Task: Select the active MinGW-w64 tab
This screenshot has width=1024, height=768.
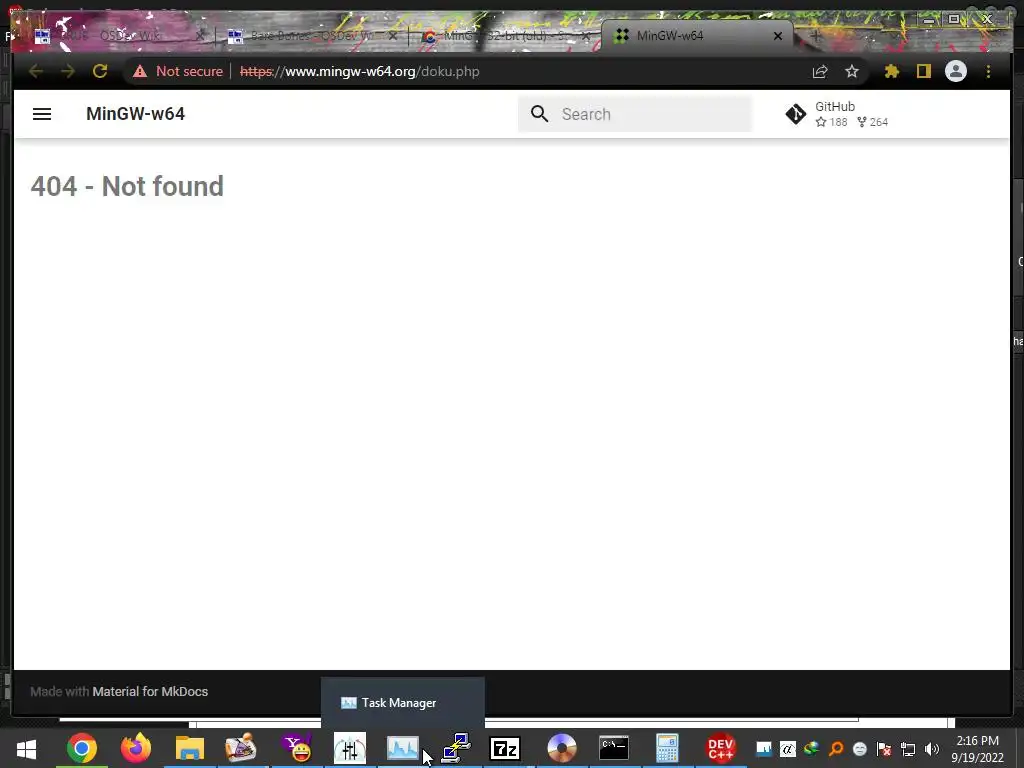Action: coord(697,36)
